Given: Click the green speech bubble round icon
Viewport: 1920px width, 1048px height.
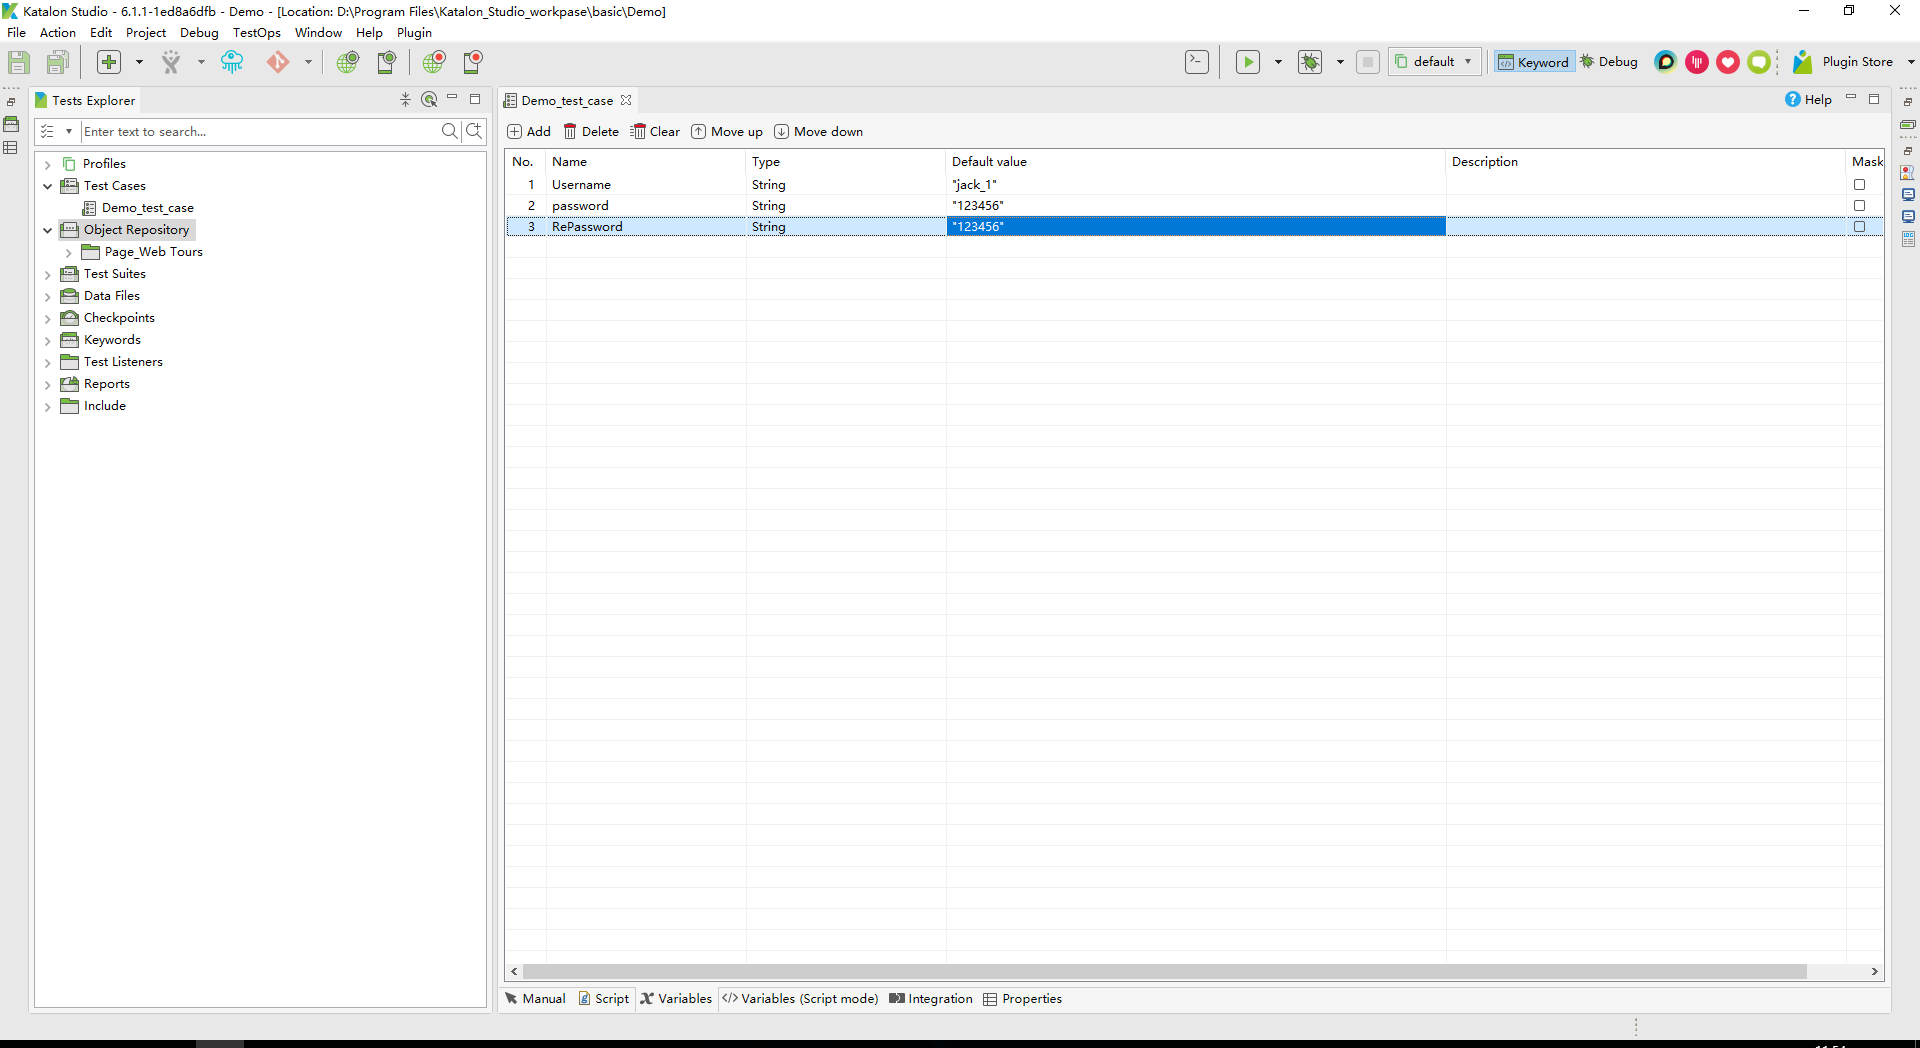Looking at the screenshot, I should (x=1759, y=62).
